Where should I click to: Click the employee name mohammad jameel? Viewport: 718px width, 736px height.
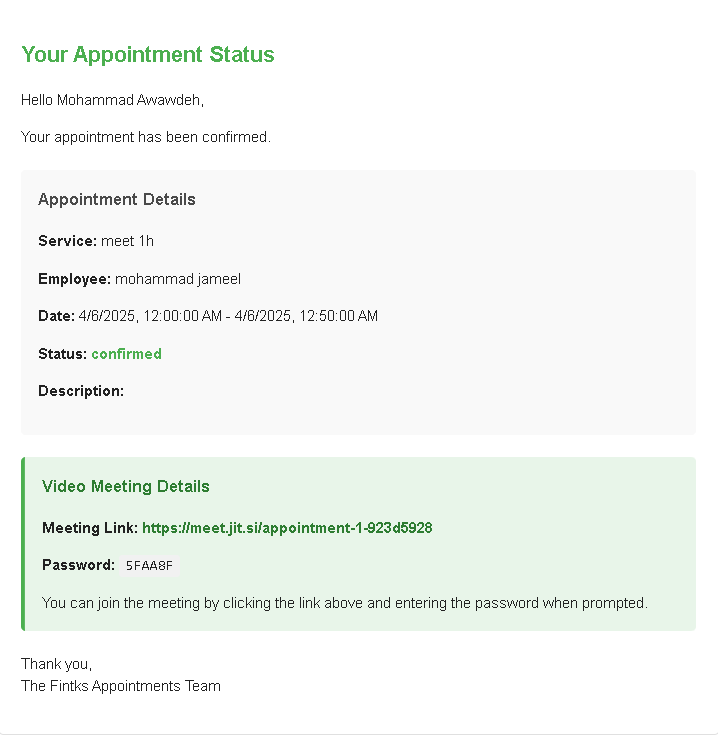point(178,279)
